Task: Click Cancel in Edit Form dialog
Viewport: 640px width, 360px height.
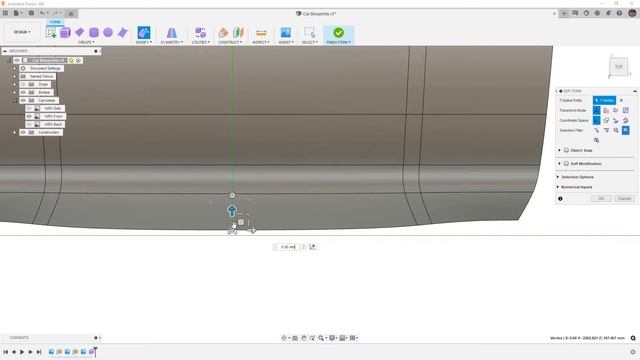Action: pos(624,198)
